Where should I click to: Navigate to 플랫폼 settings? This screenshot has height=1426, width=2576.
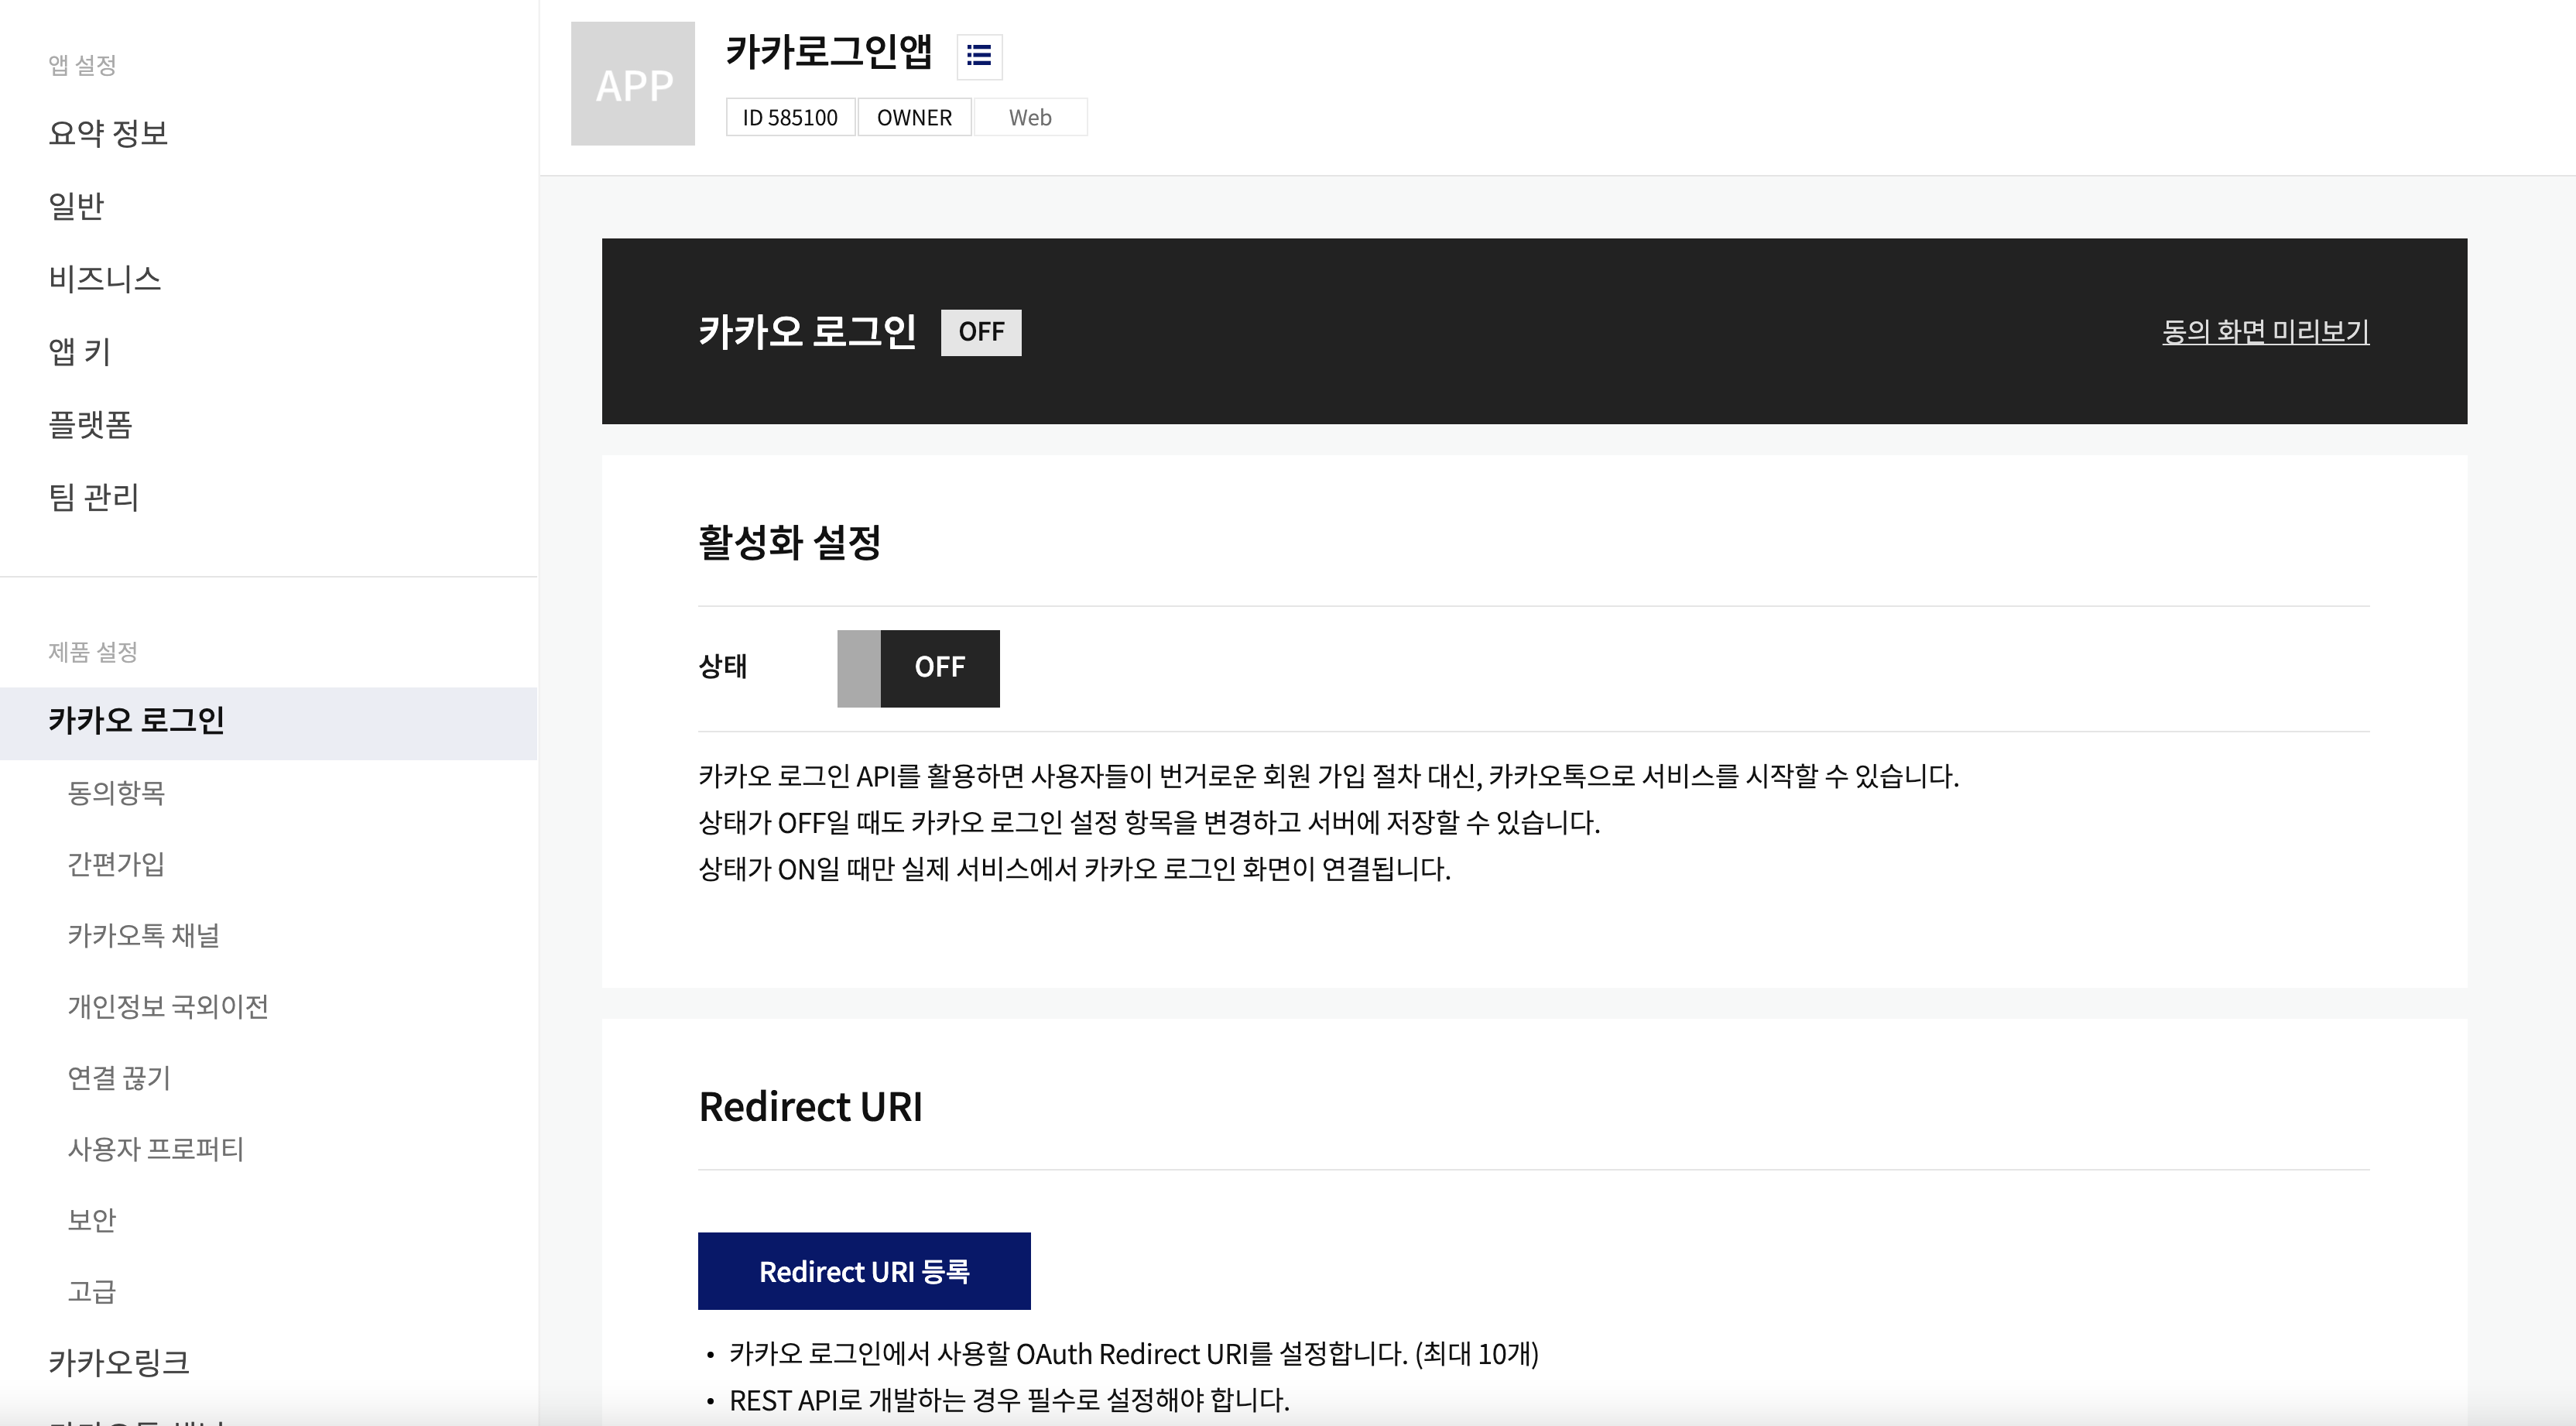91,425
